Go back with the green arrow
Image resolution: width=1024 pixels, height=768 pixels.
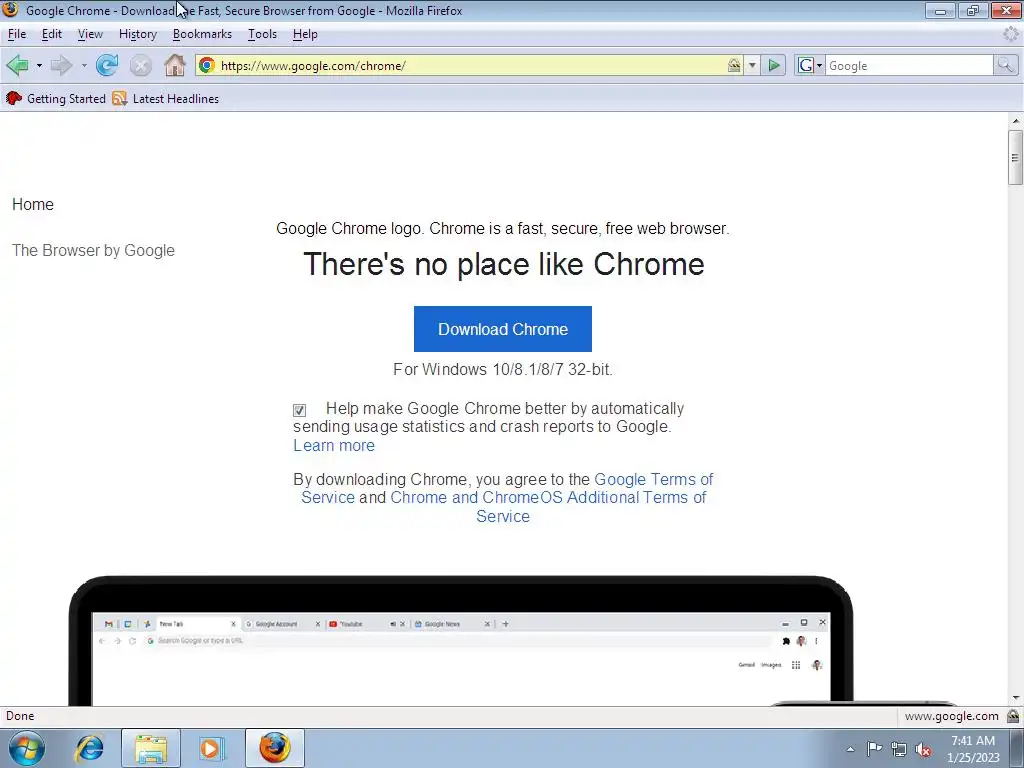pyautogui.click(x=17, y=65)
